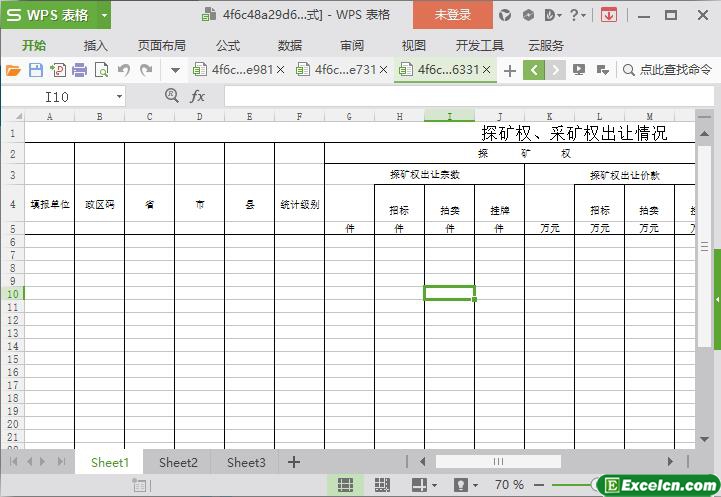Print the spreadsheet with the printer icon

80,70
